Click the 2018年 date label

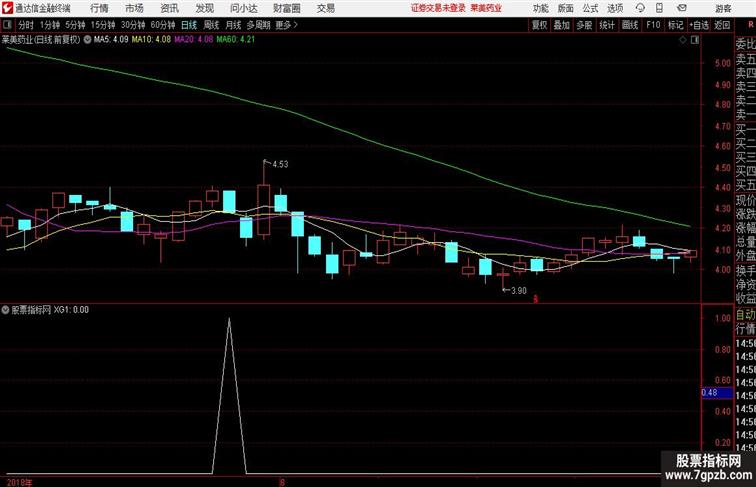(19, 482)
